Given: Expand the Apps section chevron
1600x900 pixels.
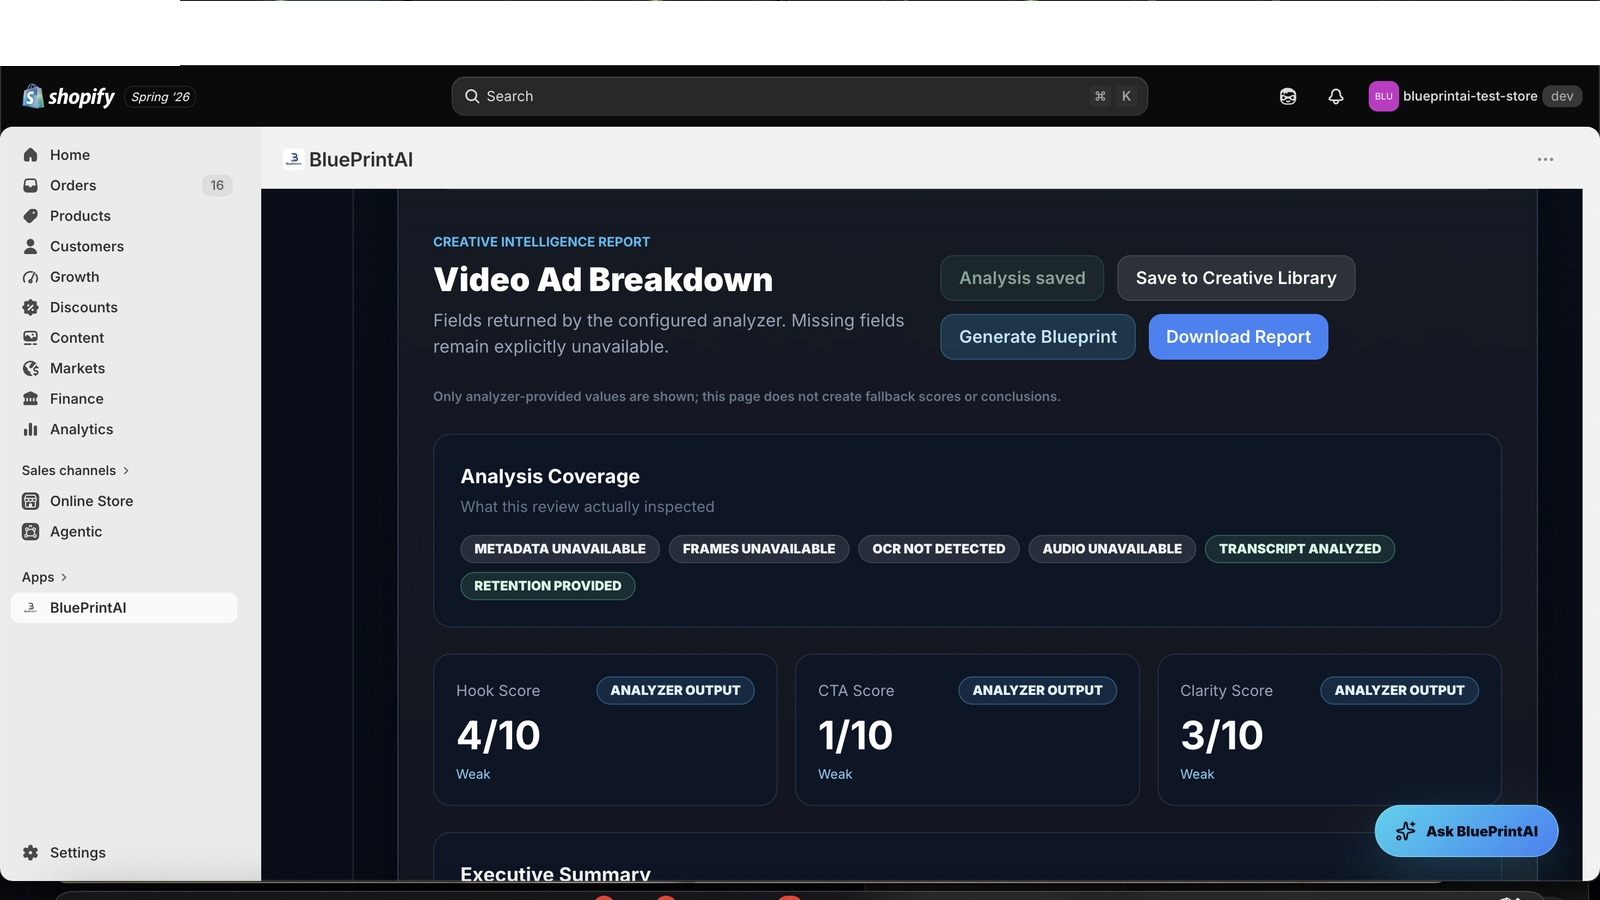Looking at the screenshot, I should coord(64,577).
